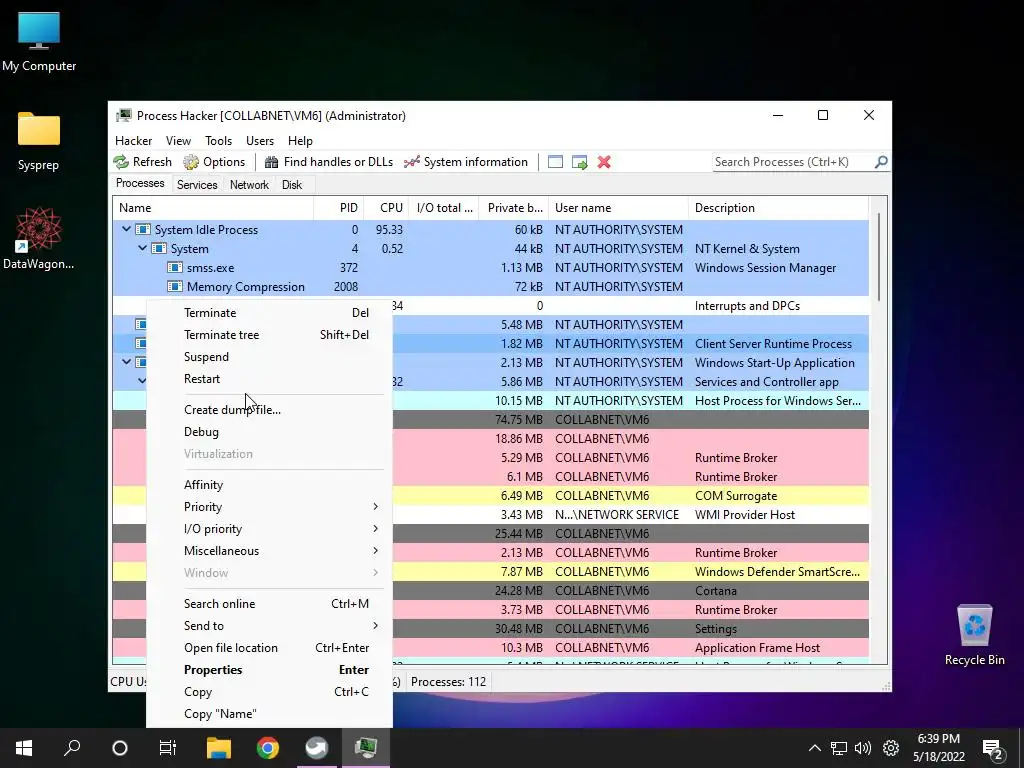
Task: Choose Open file location entry
Action: pos(270,648)
